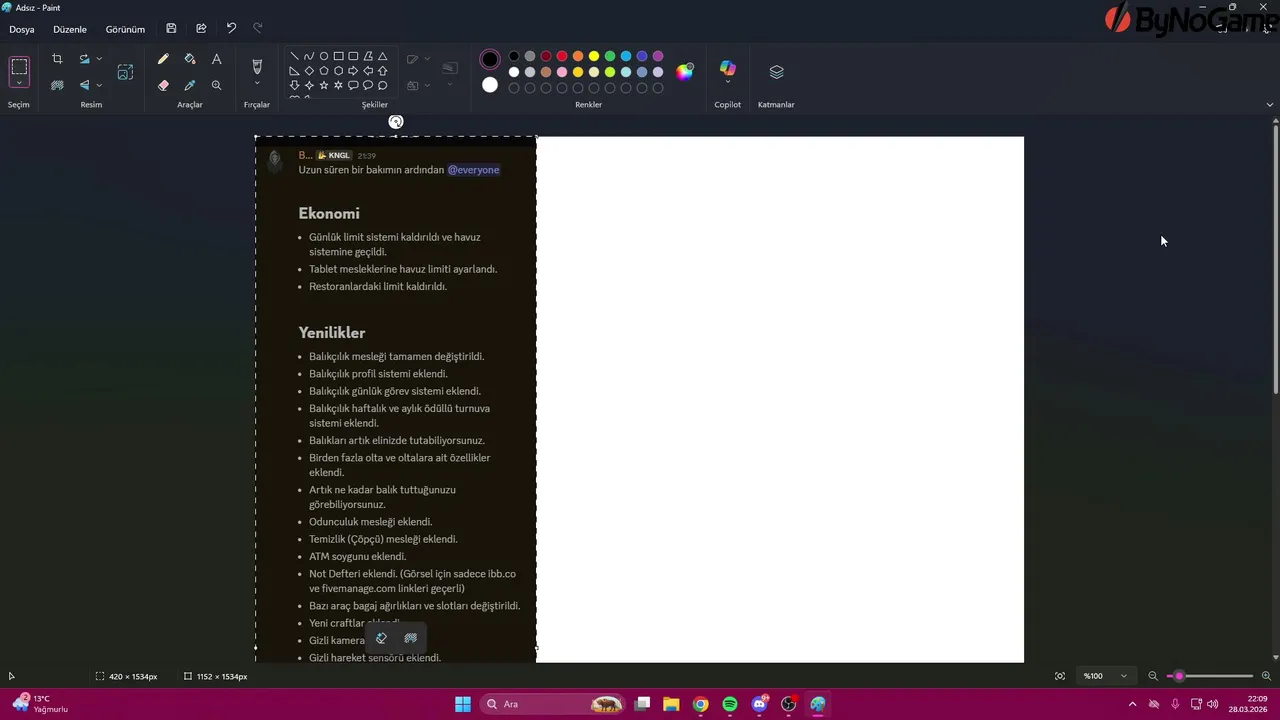Viewport: 1280px width, 720px height.
Task: Collapse the ribbon with the chevron
Action: 1270,104
